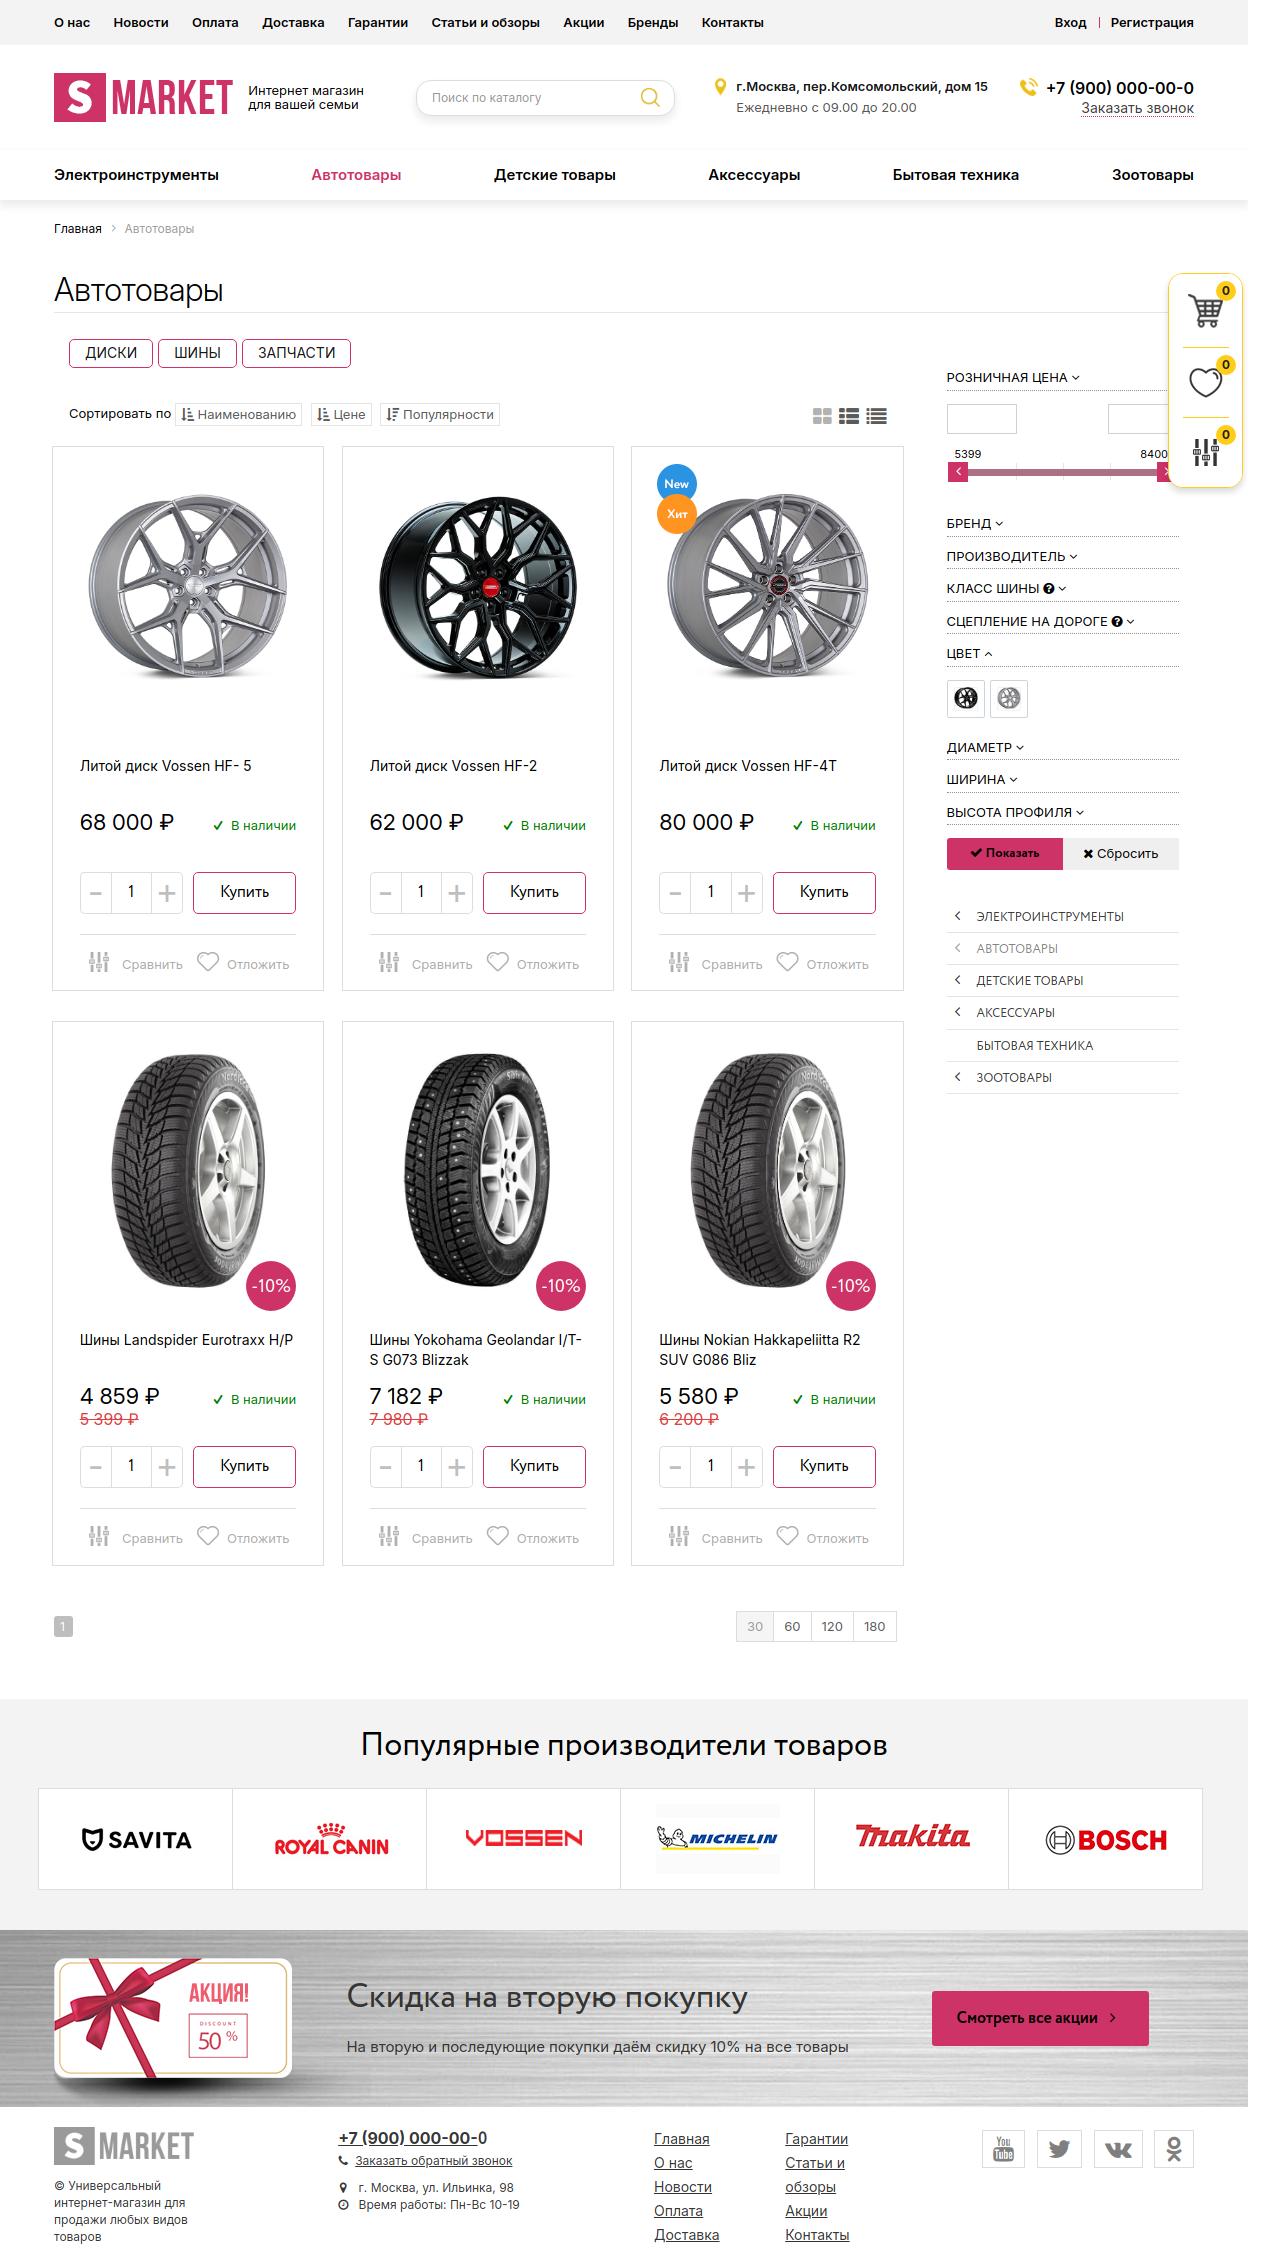Image resolution: width=1280 pixels, height=2249 pixels.
Task: Click the left handle of price slider
Action: 958,472
